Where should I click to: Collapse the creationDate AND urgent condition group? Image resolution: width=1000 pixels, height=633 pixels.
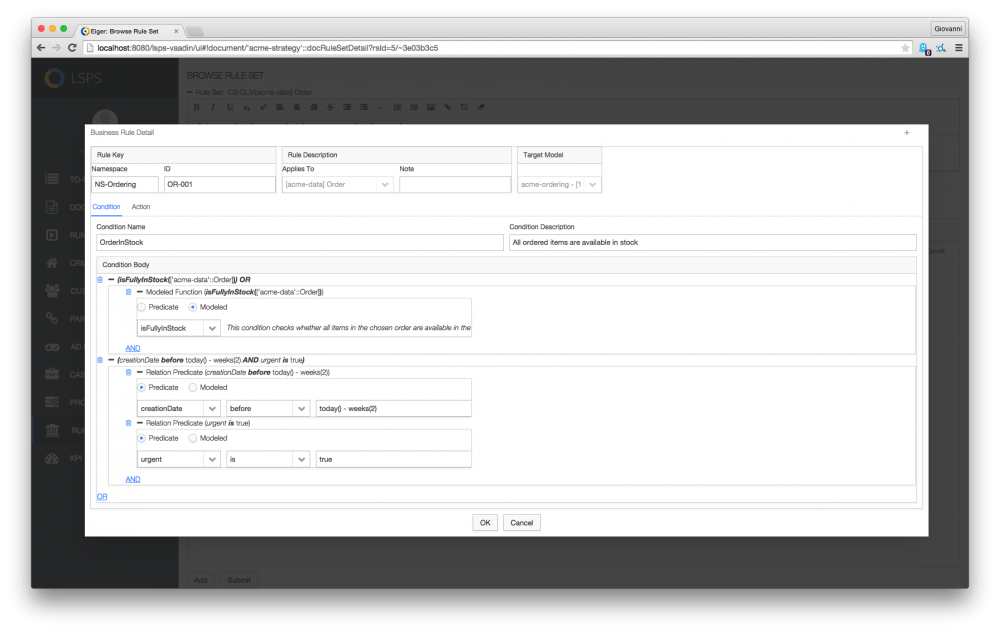[111, 359]
